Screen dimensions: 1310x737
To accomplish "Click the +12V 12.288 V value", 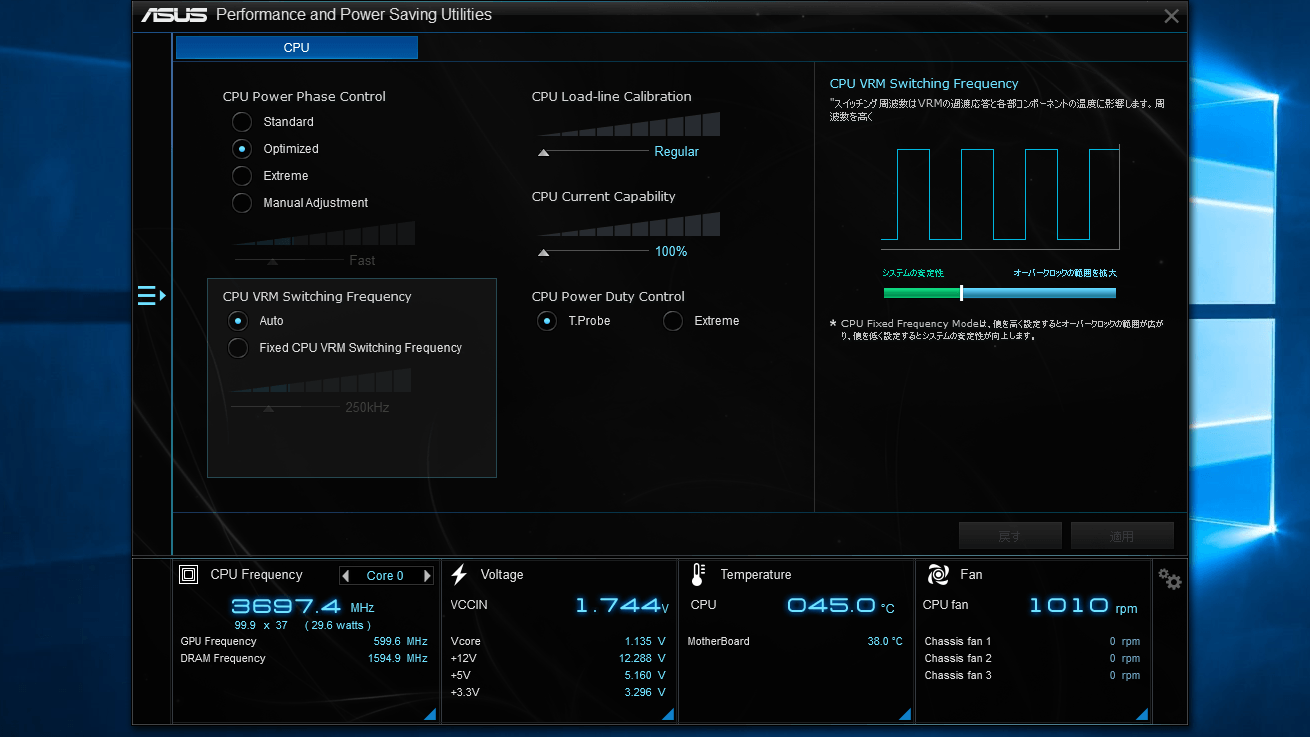I will coord(635,659).
